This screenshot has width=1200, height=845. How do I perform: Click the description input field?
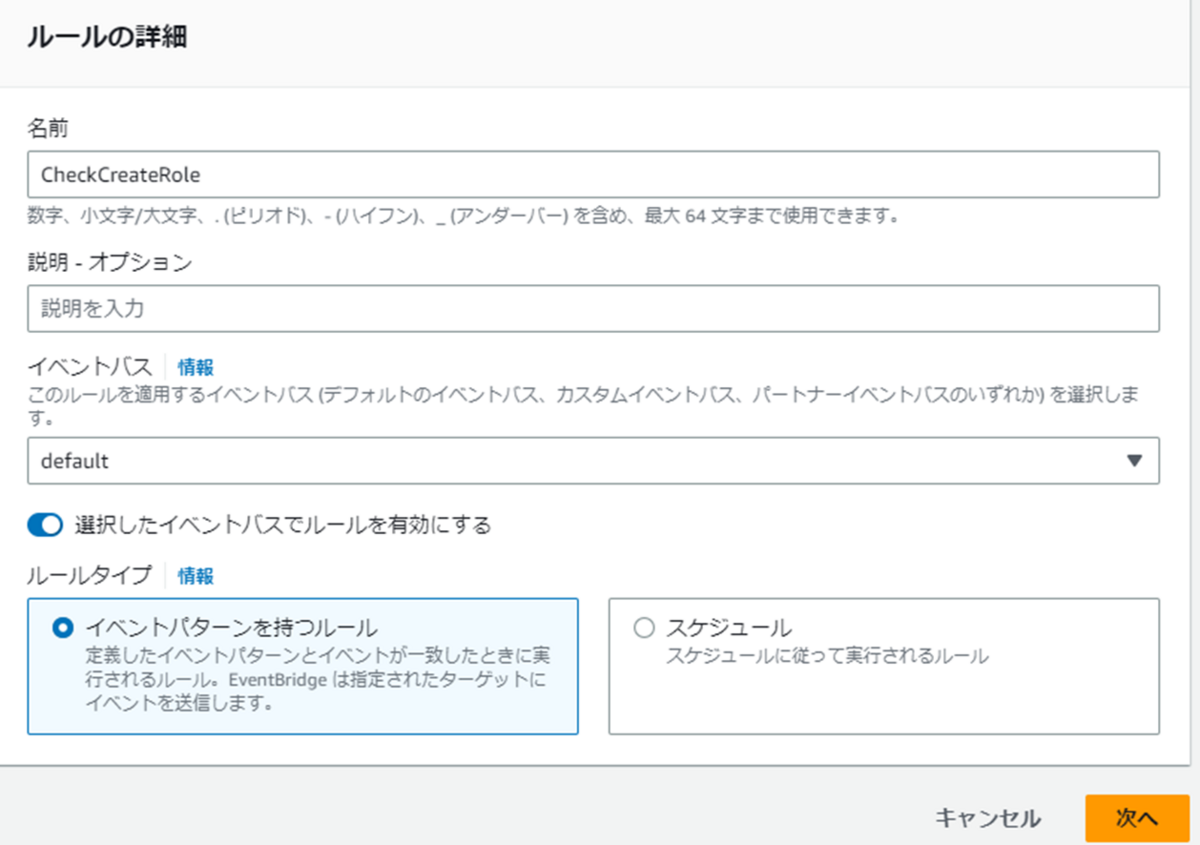pos(593,308)
